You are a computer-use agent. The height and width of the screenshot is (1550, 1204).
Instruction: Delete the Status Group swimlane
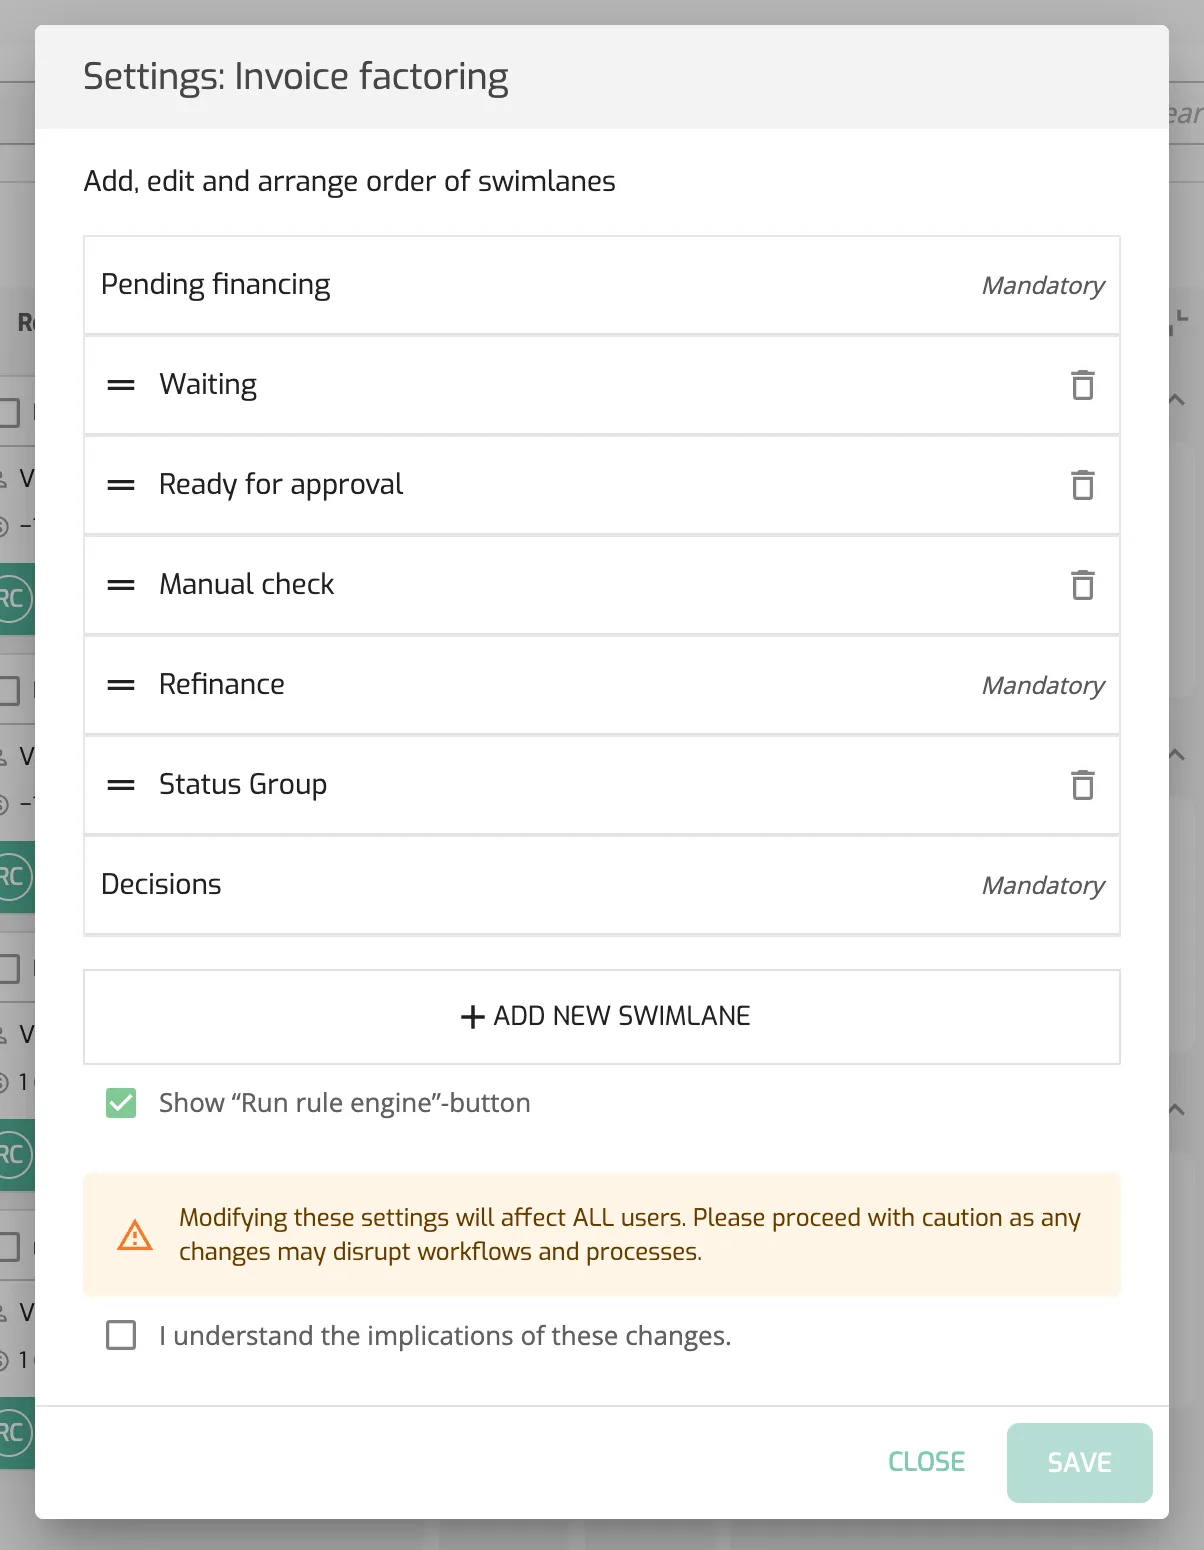(1082, 785)
